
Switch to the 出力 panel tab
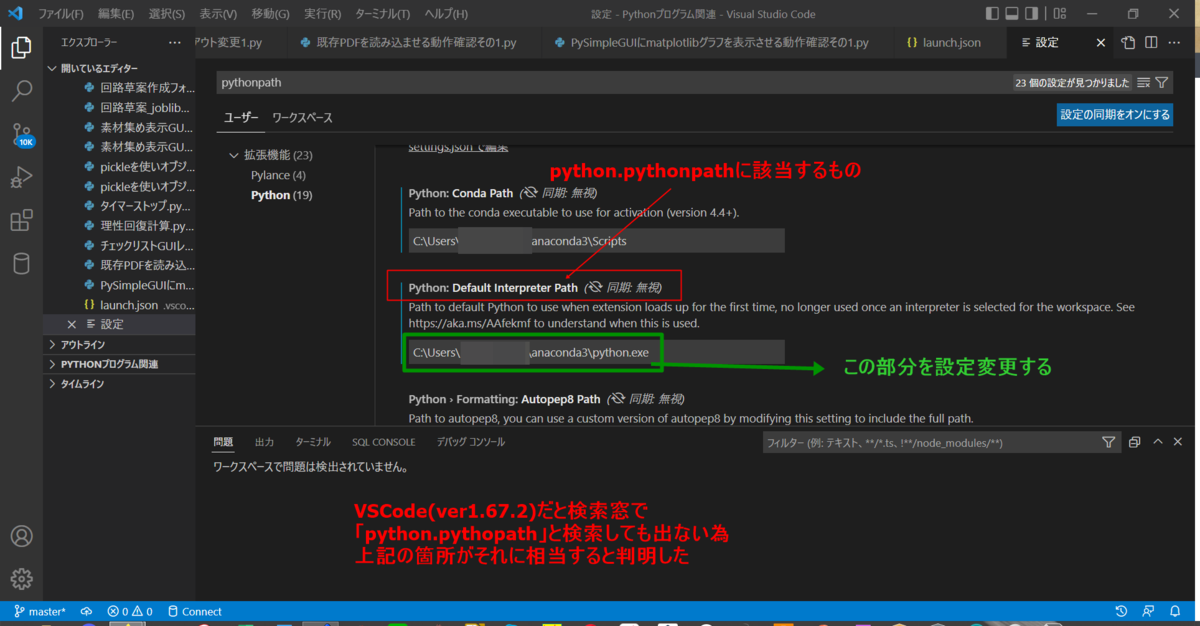(x=264, y=442)
